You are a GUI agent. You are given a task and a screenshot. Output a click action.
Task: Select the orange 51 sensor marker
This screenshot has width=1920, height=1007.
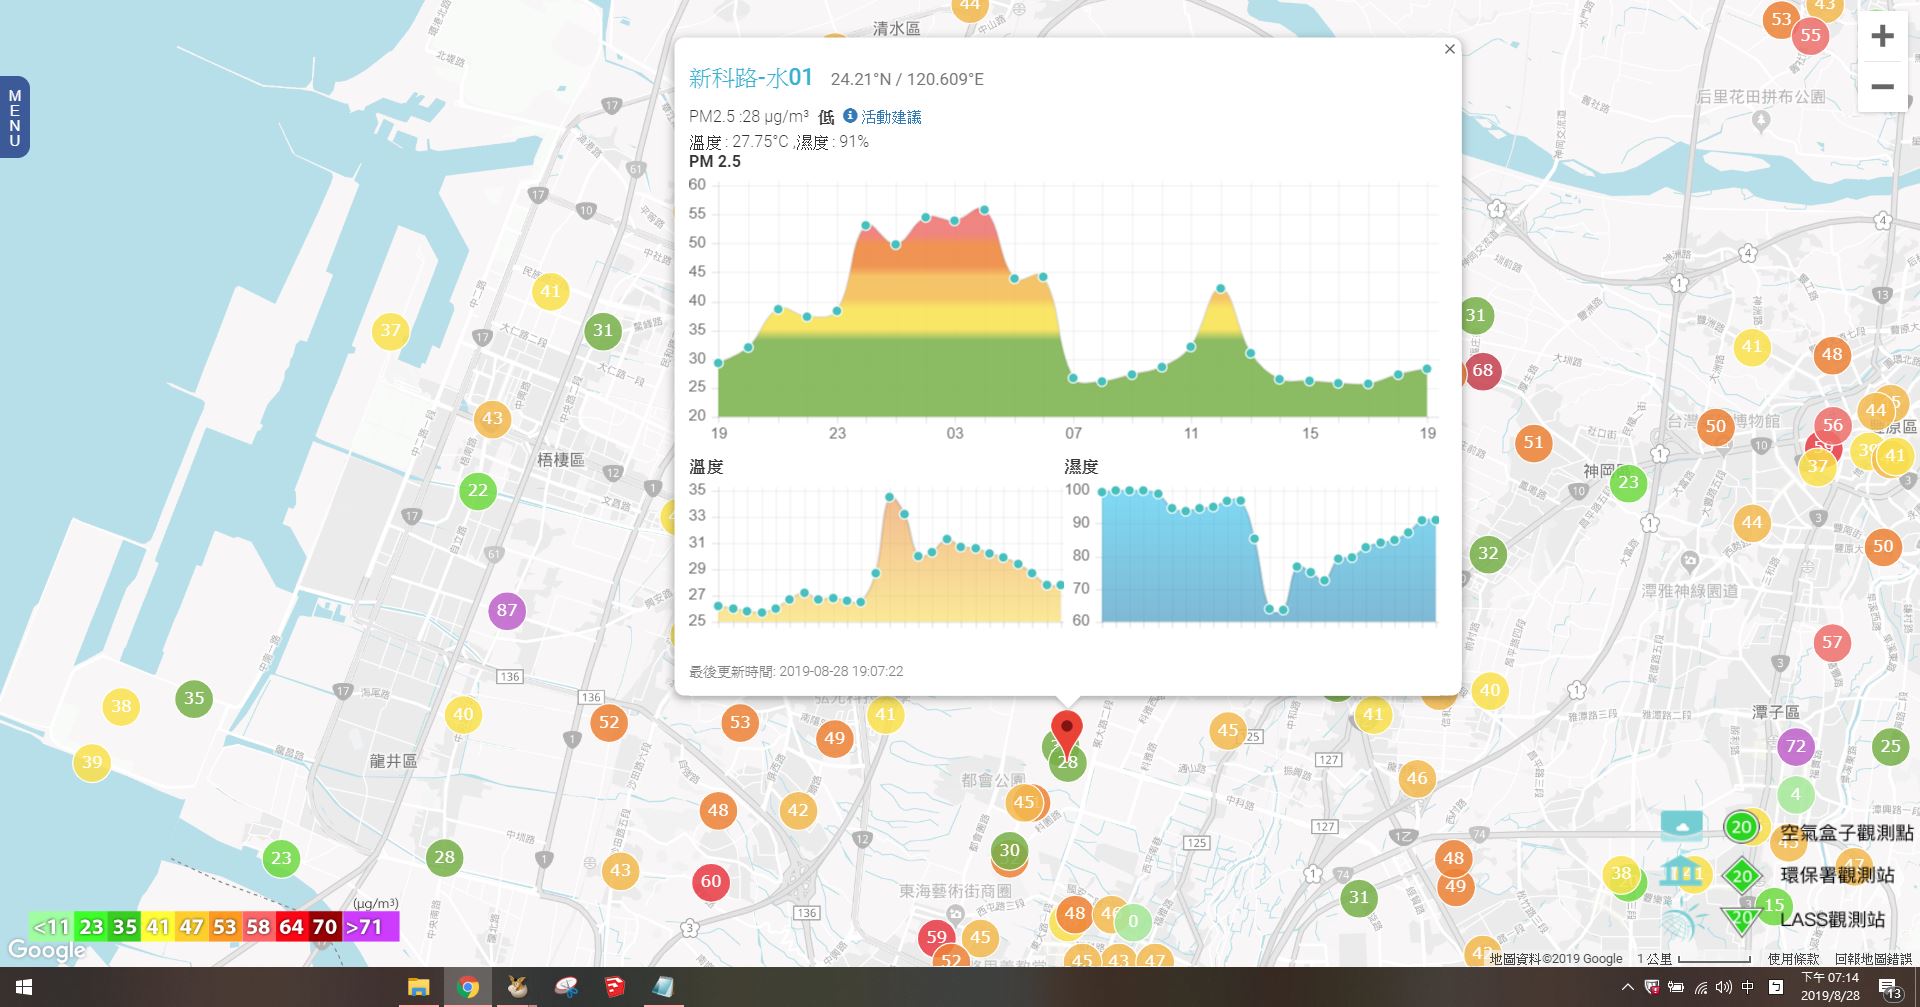1533,442
